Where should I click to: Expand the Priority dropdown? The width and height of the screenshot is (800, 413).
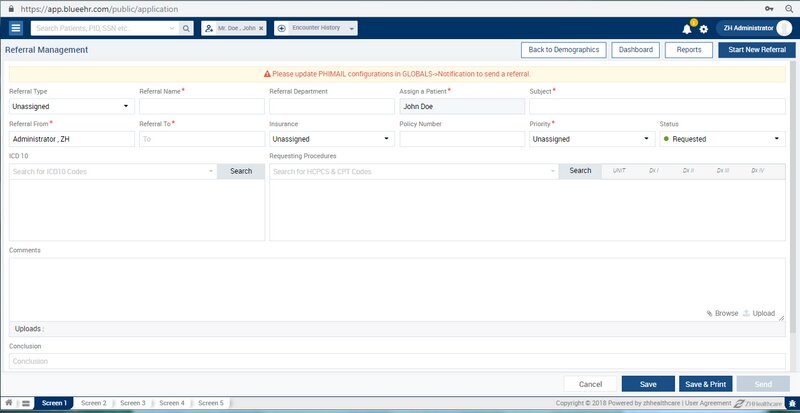click(x=591, y=139)
